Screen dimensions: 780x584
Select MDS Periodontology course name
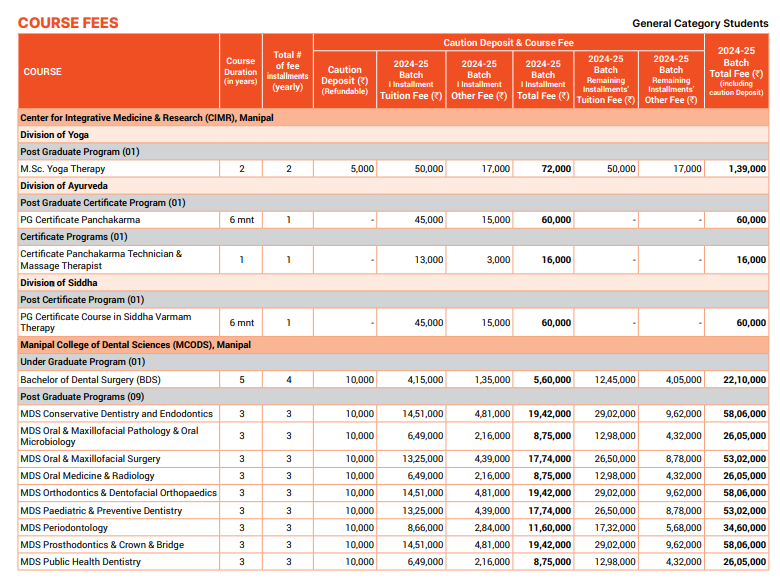64,528
